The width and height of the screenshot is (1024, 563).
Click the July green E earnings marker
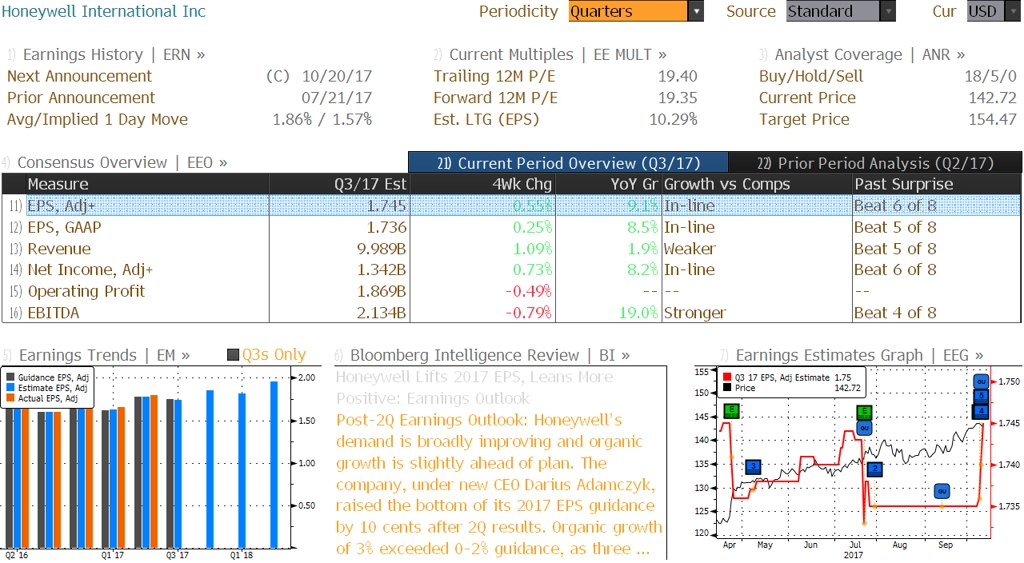point(864,412)
